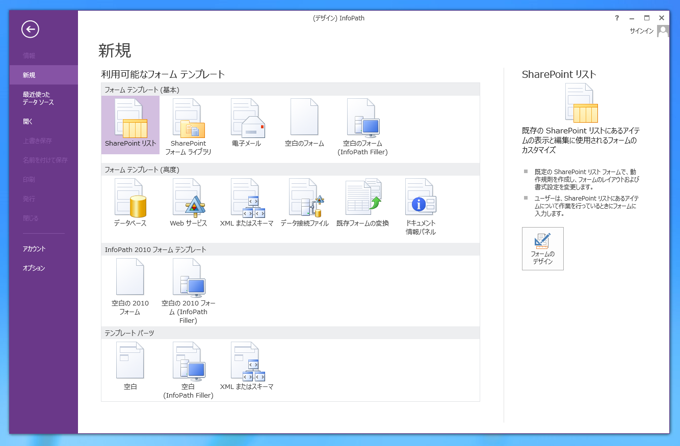680x446 pixels.
Task: Choose 既存フォームの変換 template
Action: pos(363,203)
